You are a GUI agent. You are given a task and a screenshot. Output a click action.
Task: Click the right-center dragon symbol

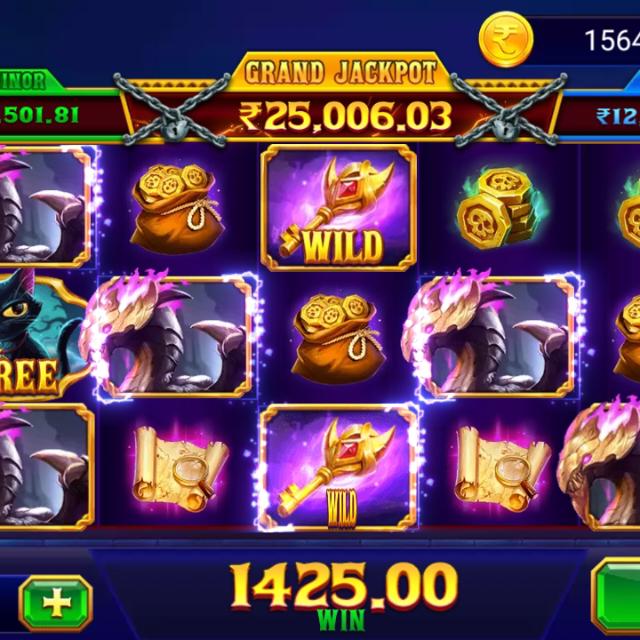pos(494,335)
